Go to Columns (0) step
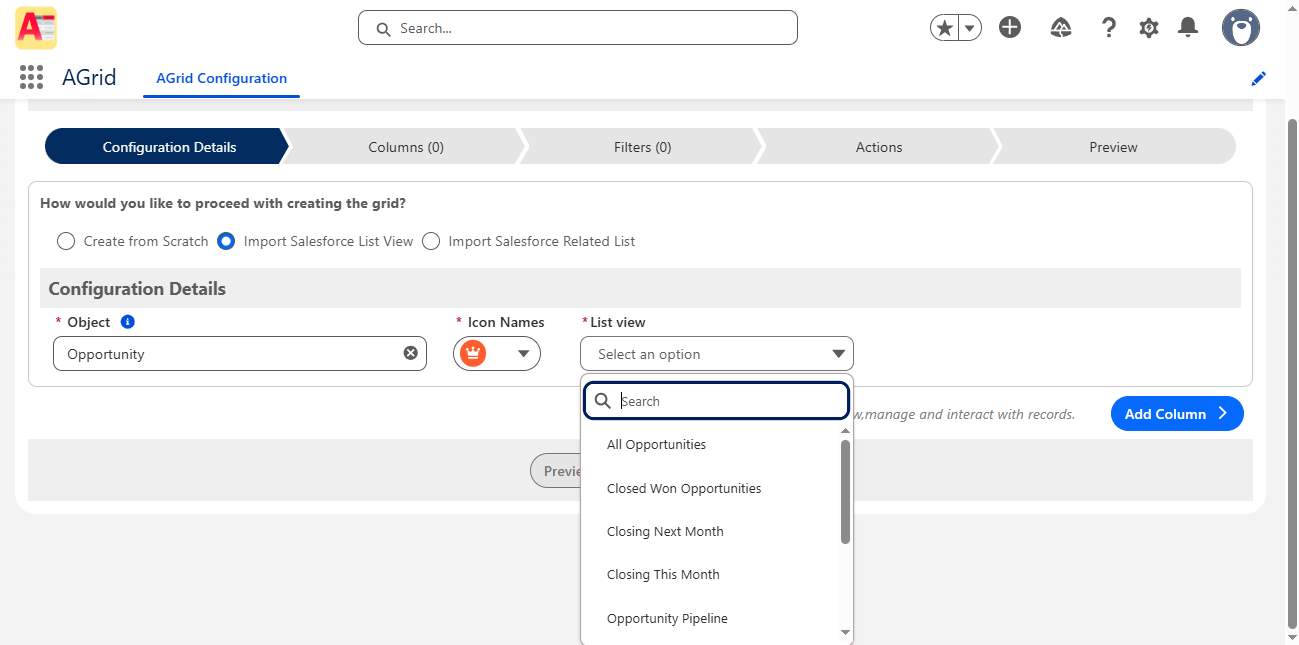This screenshot has width=1299, height=645. (x=405, y=147)
